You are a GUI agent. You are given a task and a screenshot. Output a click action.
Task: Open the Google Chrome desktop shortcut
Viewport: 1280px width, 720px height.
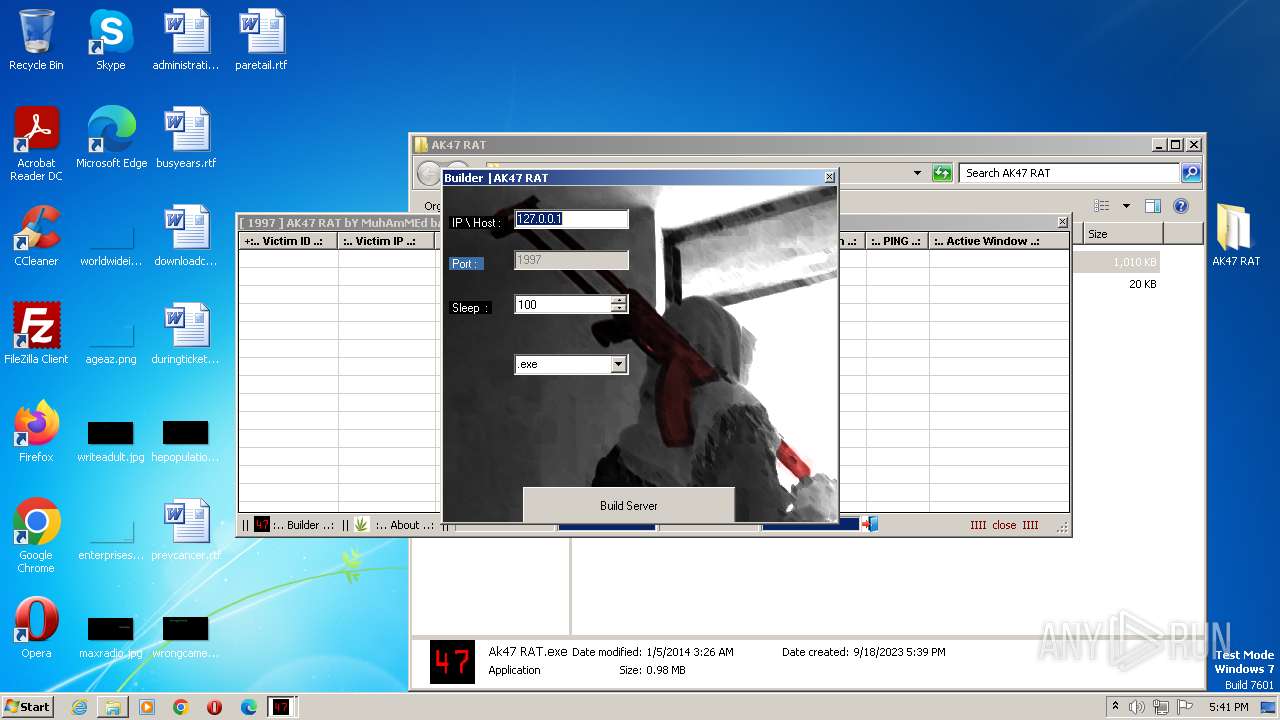(x=36, y=536)
